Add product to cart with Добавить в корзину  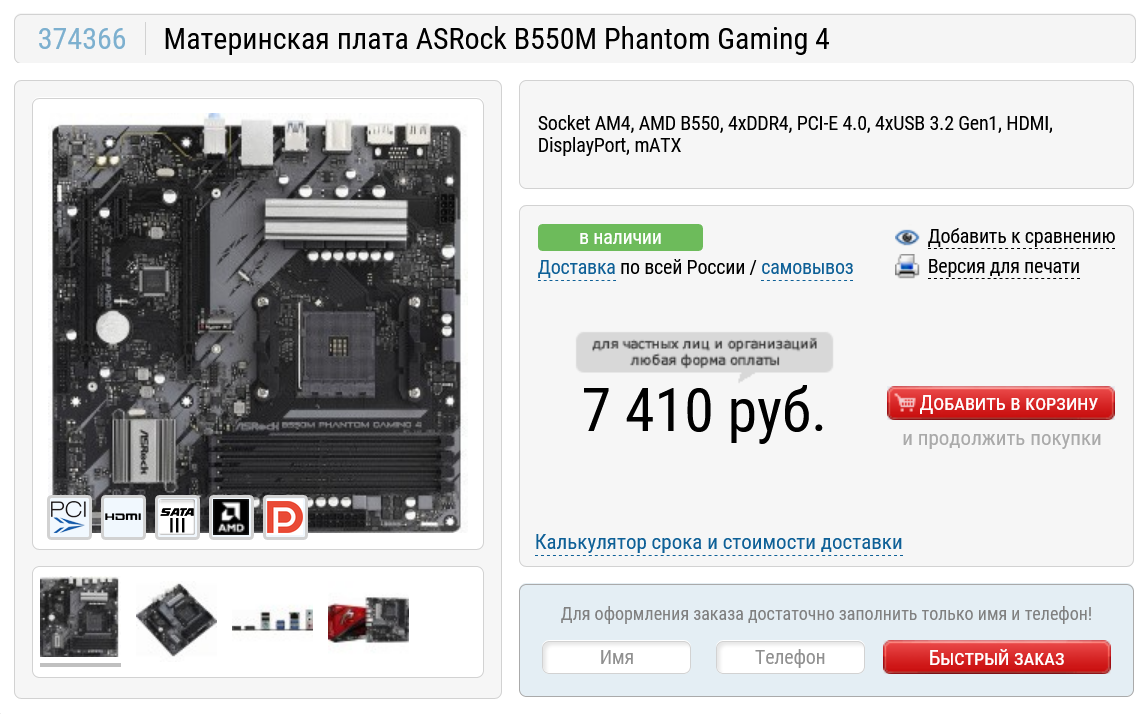[x=1001, y=403]
